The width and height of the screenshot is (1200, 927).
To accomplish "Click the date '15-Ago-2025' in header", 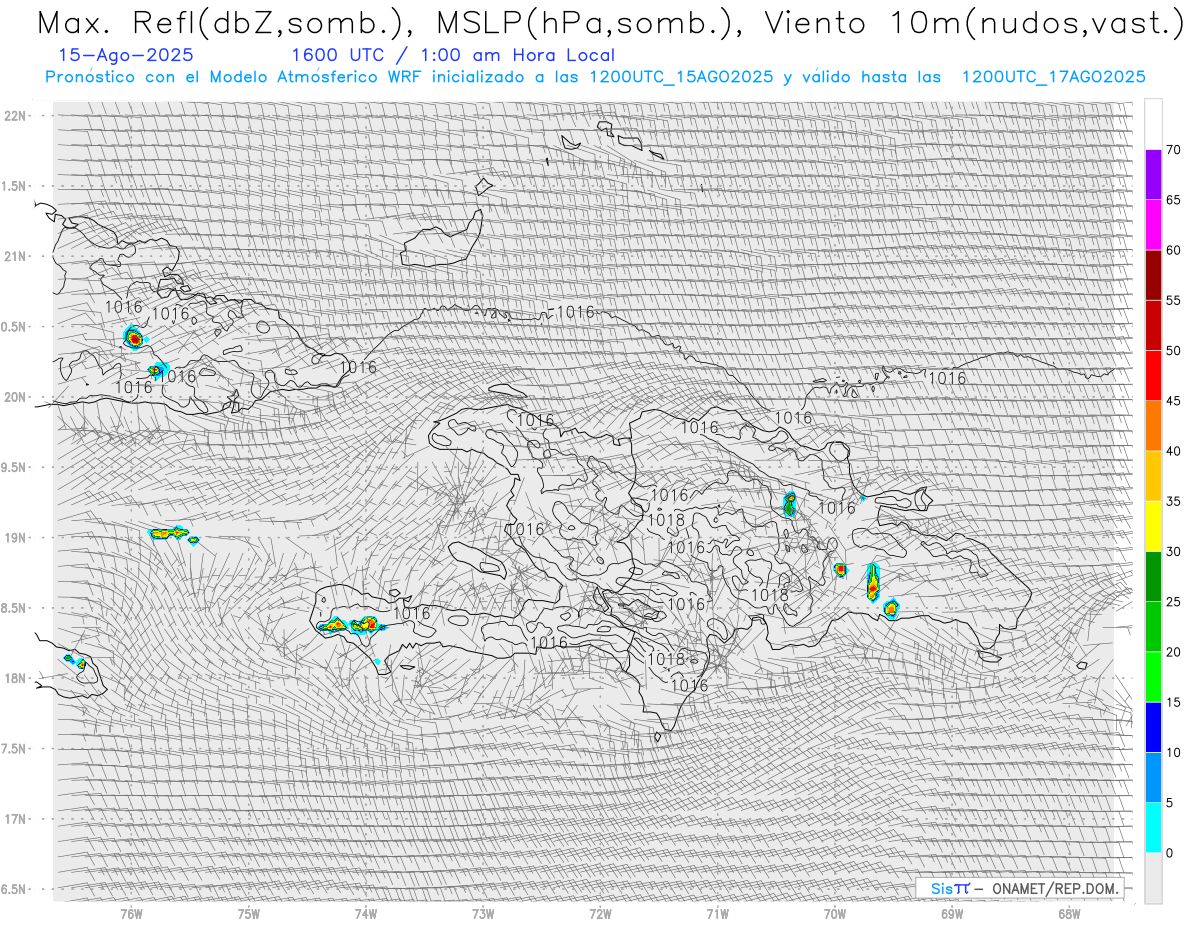I will pyautogui.click(x=126, y=55).
